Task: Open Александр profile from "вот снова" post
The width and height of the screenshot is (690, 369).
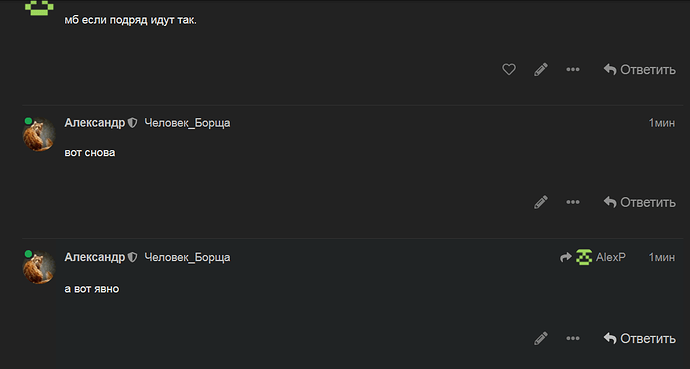Action: click(x=95, y=123)
